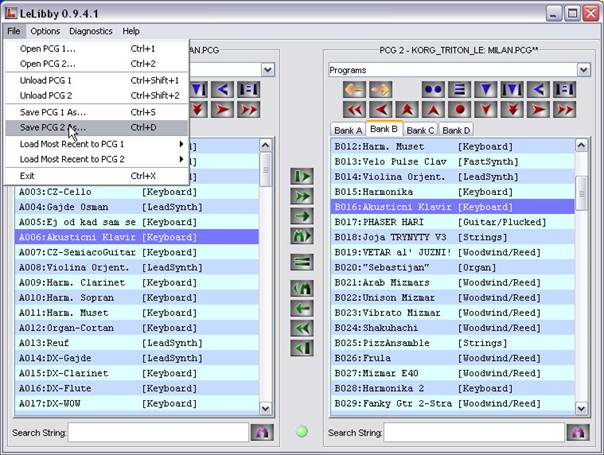The width and height of the screenshot is (604, 455).
Task: Open the Help menu
Action: (131, 31)
